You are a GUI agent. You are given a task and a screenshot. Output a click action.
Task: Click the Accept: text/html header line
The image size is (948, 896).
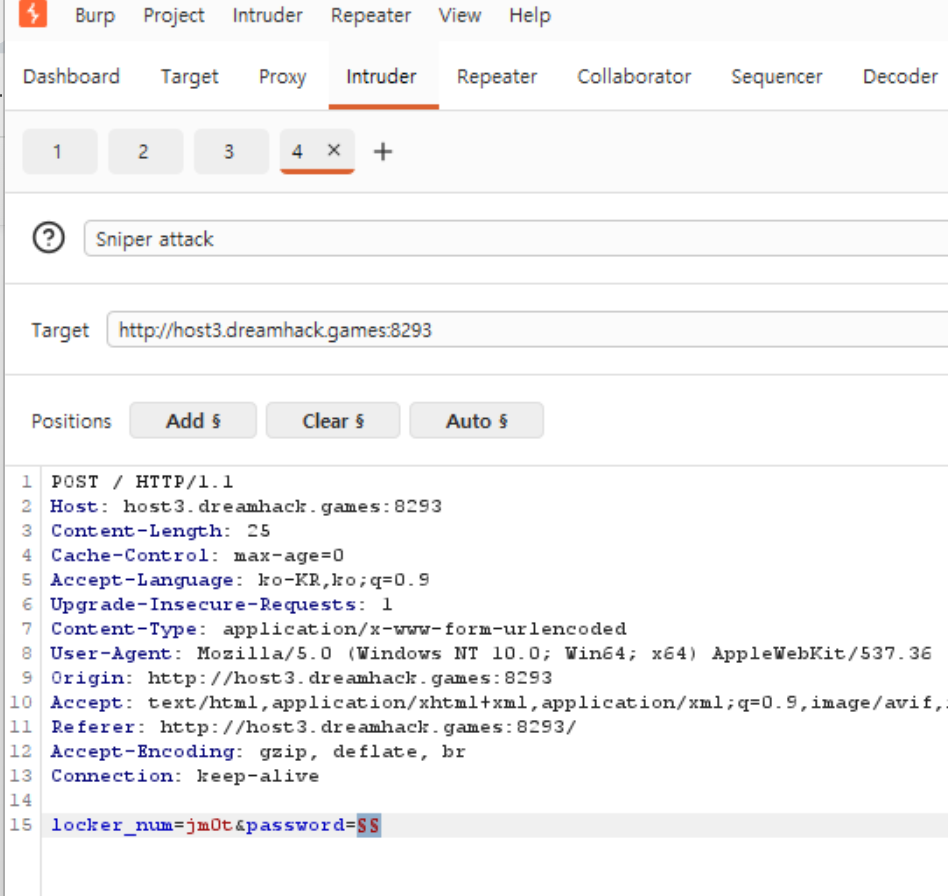(x=497, y=702)
